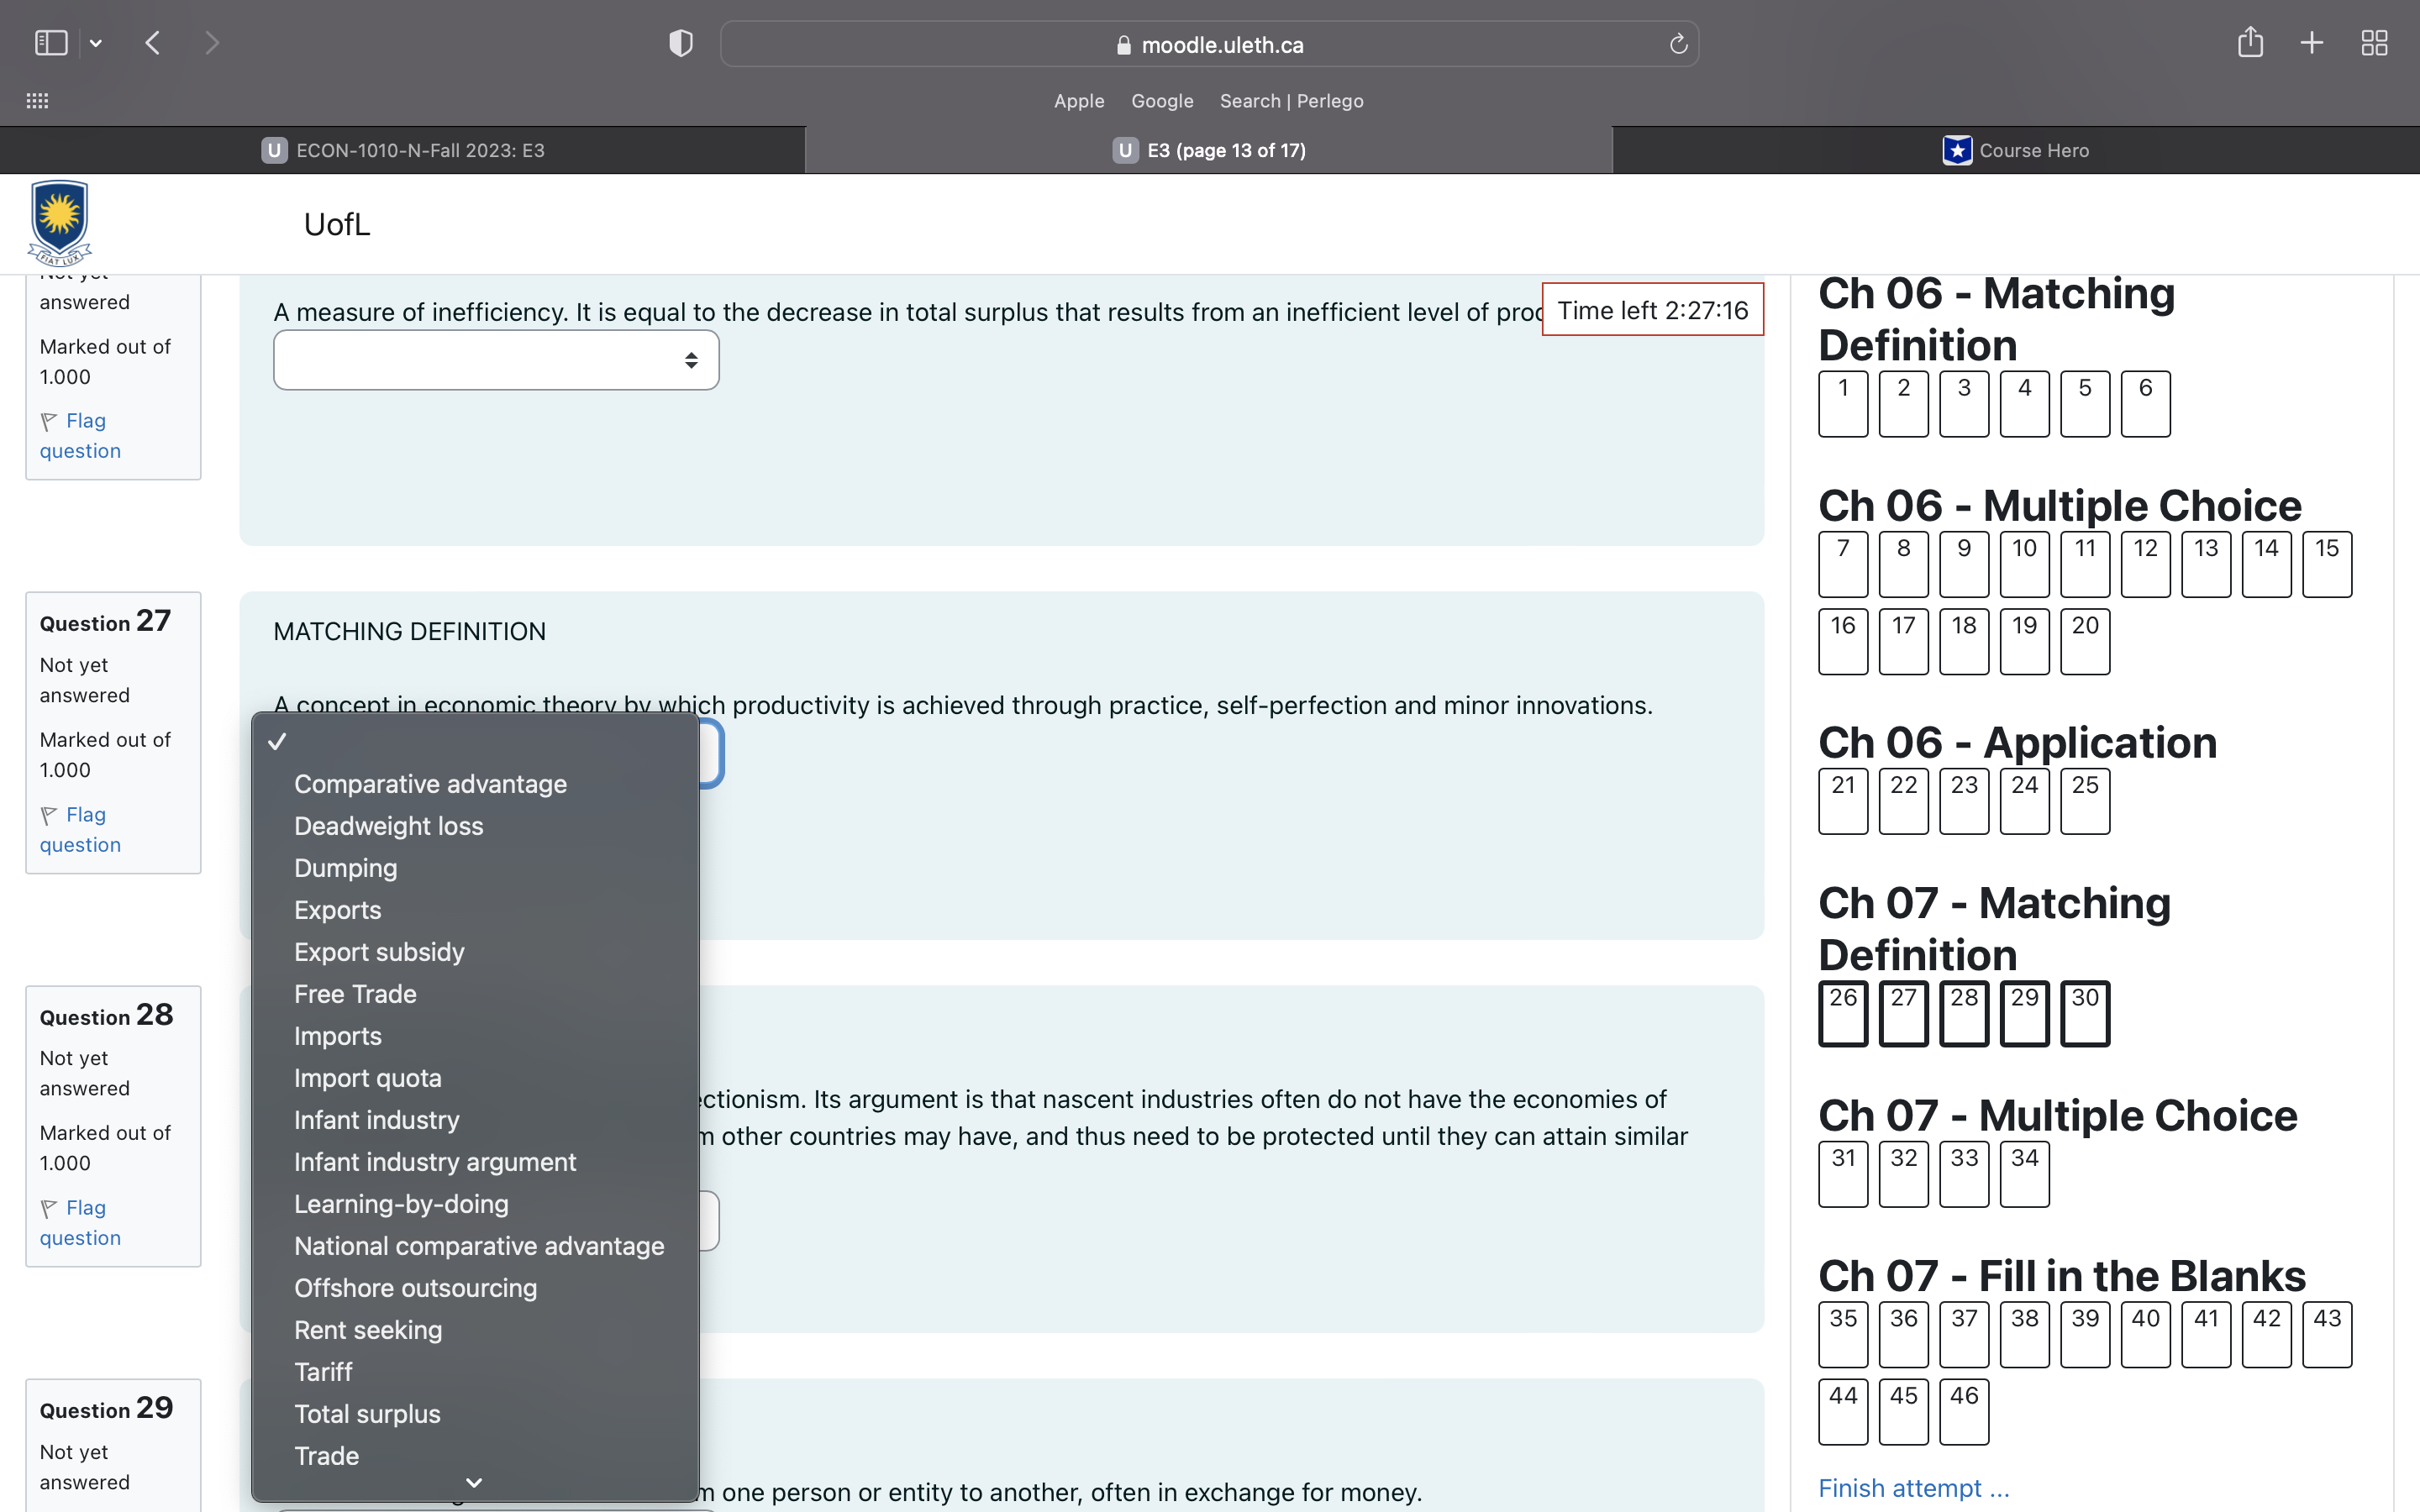Expand the chevron at bottom of the options list

click(x=474, y=1483)
